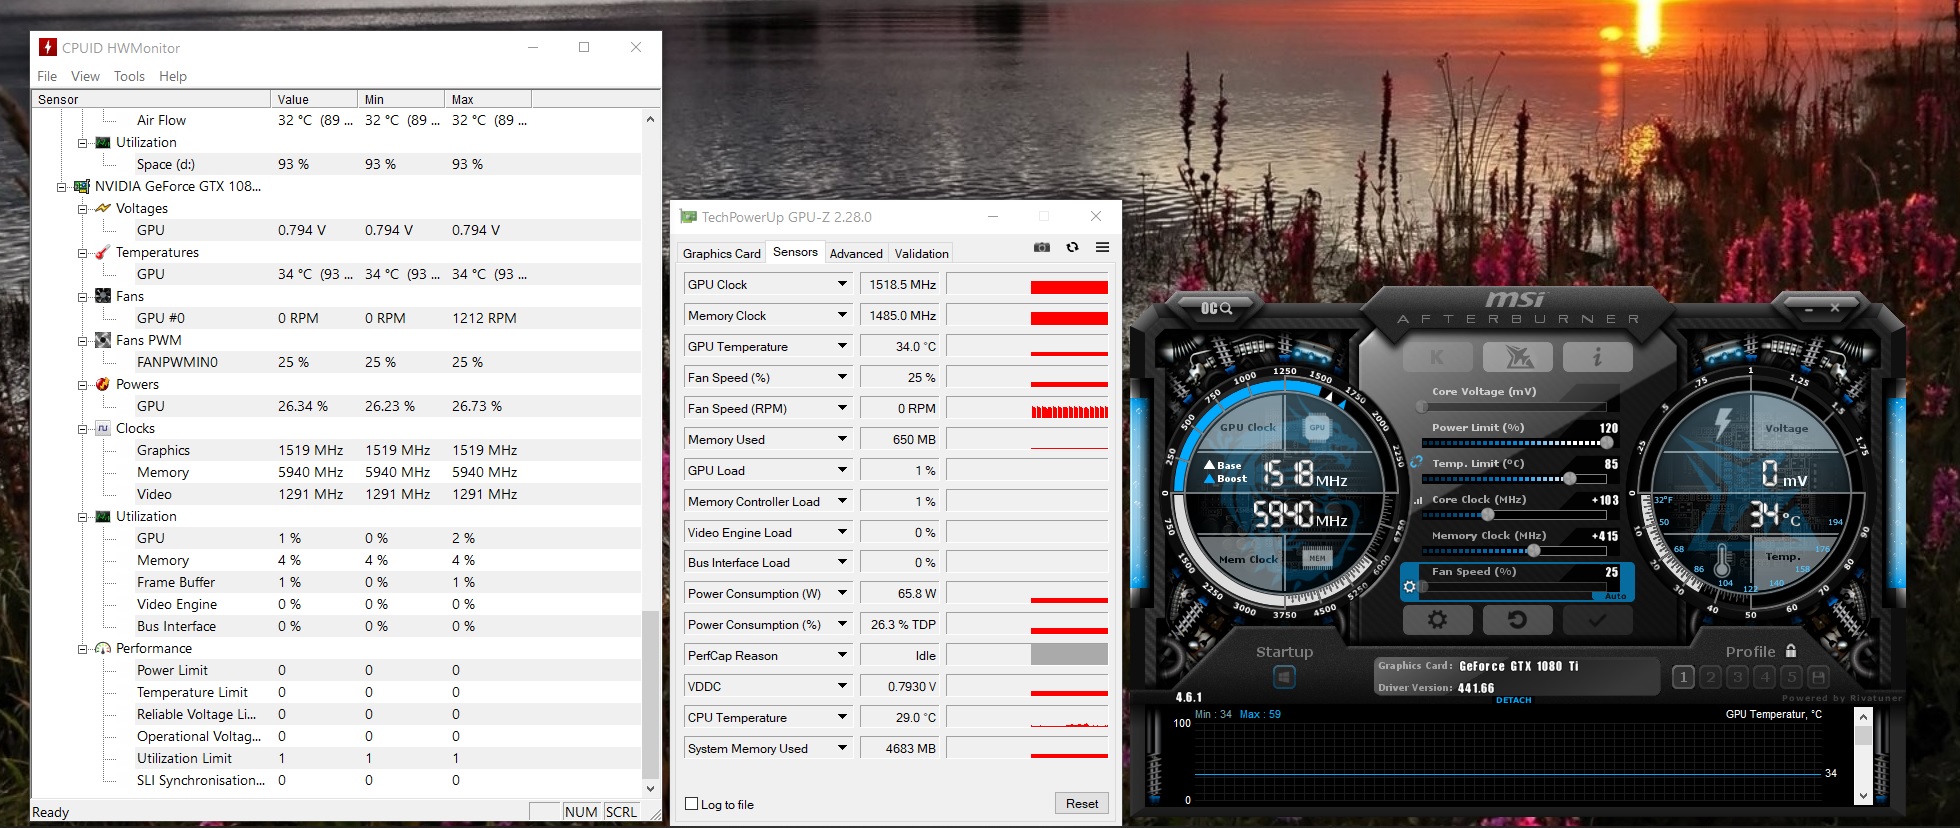Viewport: 1960px width, 828px height.
Task: Open Afterburner settings gear button
Action: coord(1437,620)
